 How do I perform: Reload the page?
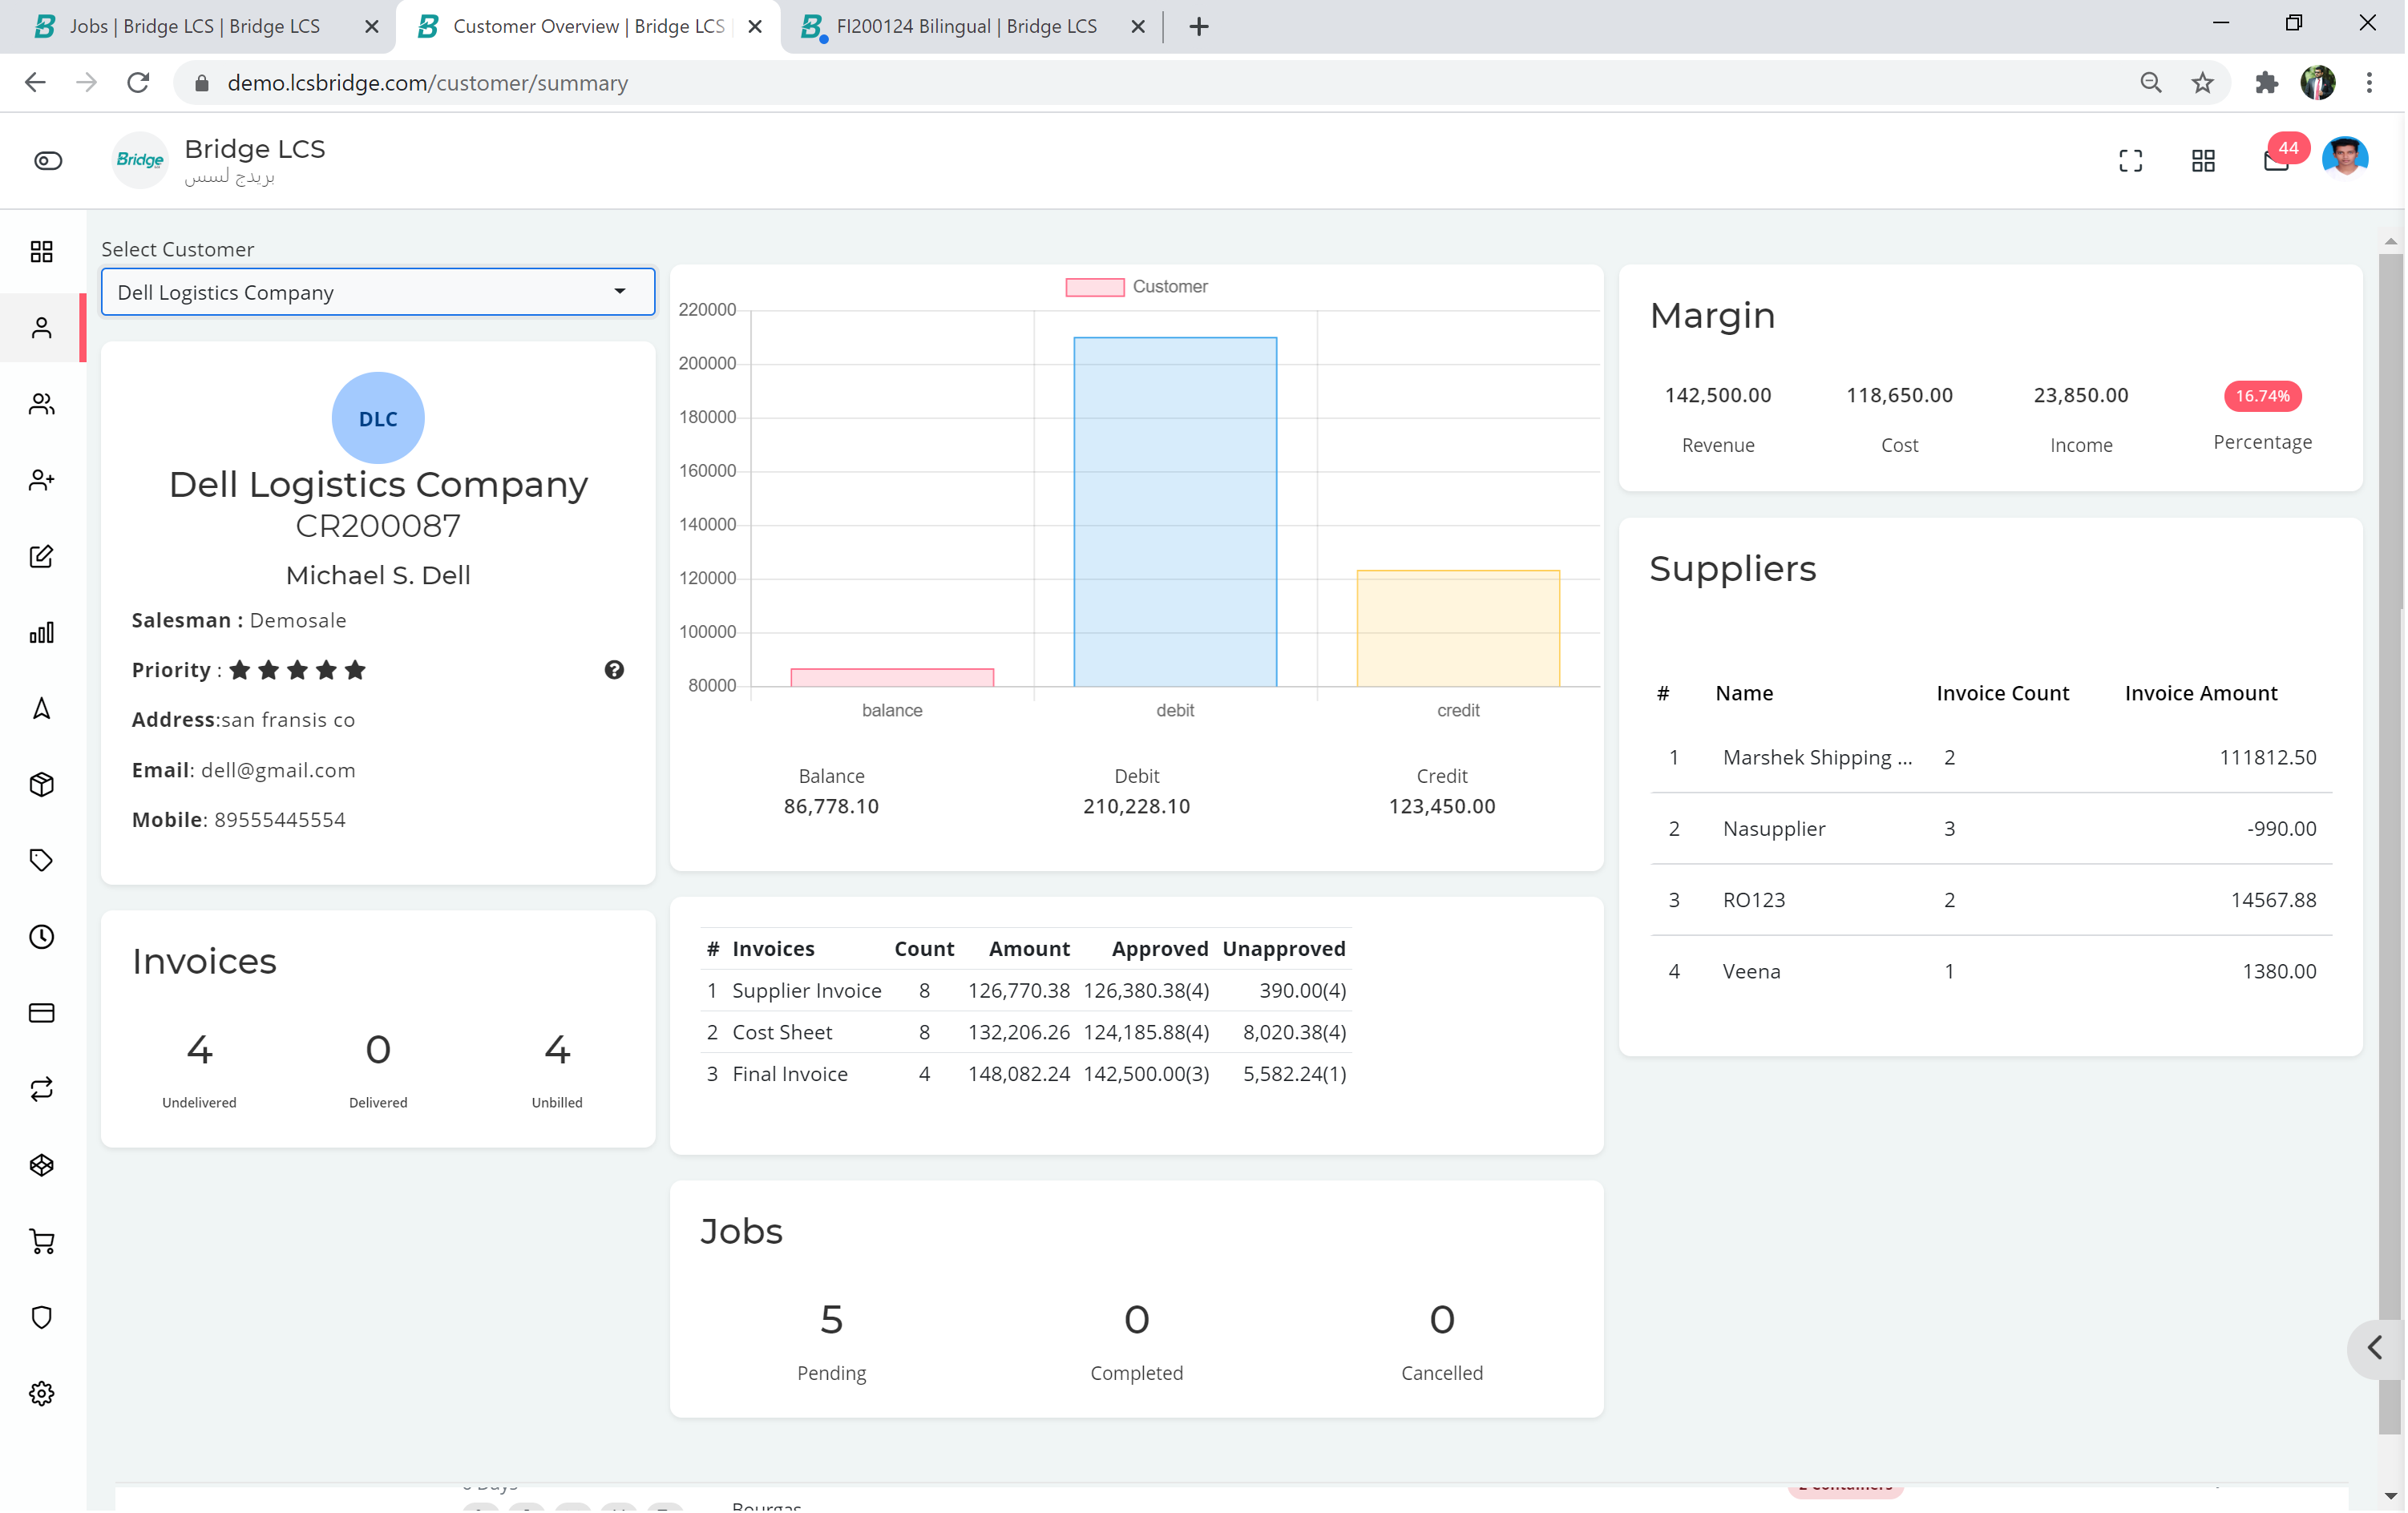138,83
